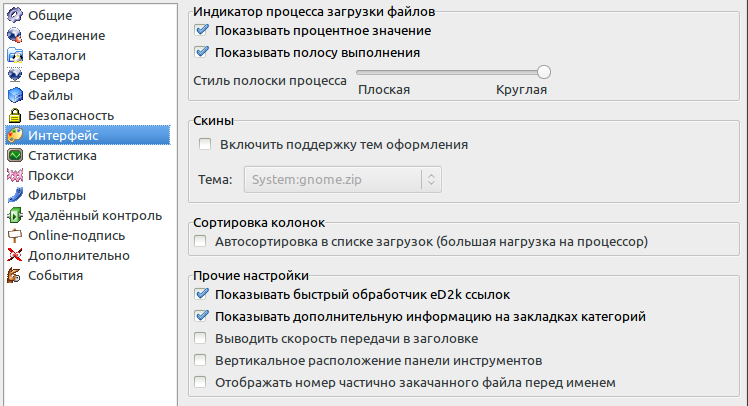Click the Тема: label
This screenshot has height=406, width=748.
coord(215,180)
